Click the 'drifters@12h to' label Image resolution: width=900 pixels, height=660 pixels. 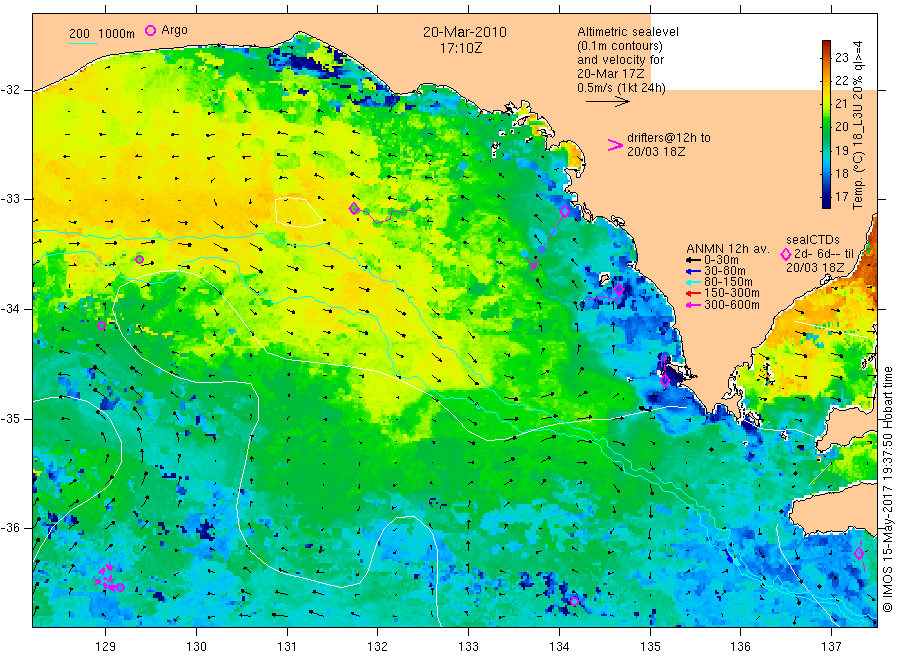click(x=669, y=138)
